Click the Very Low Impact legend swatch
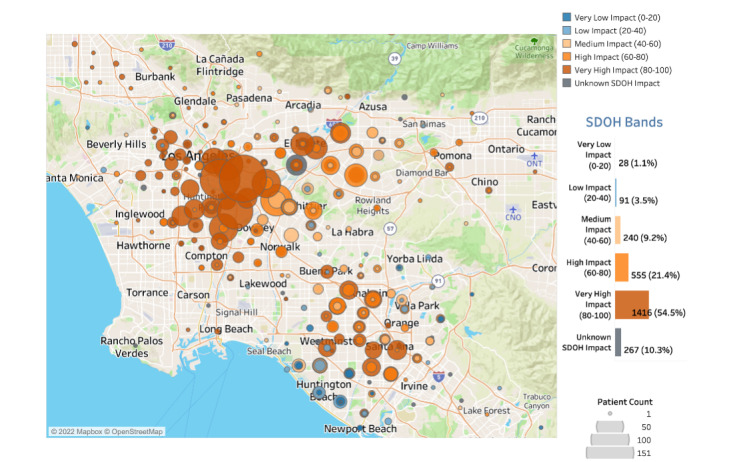 point(567,17)
